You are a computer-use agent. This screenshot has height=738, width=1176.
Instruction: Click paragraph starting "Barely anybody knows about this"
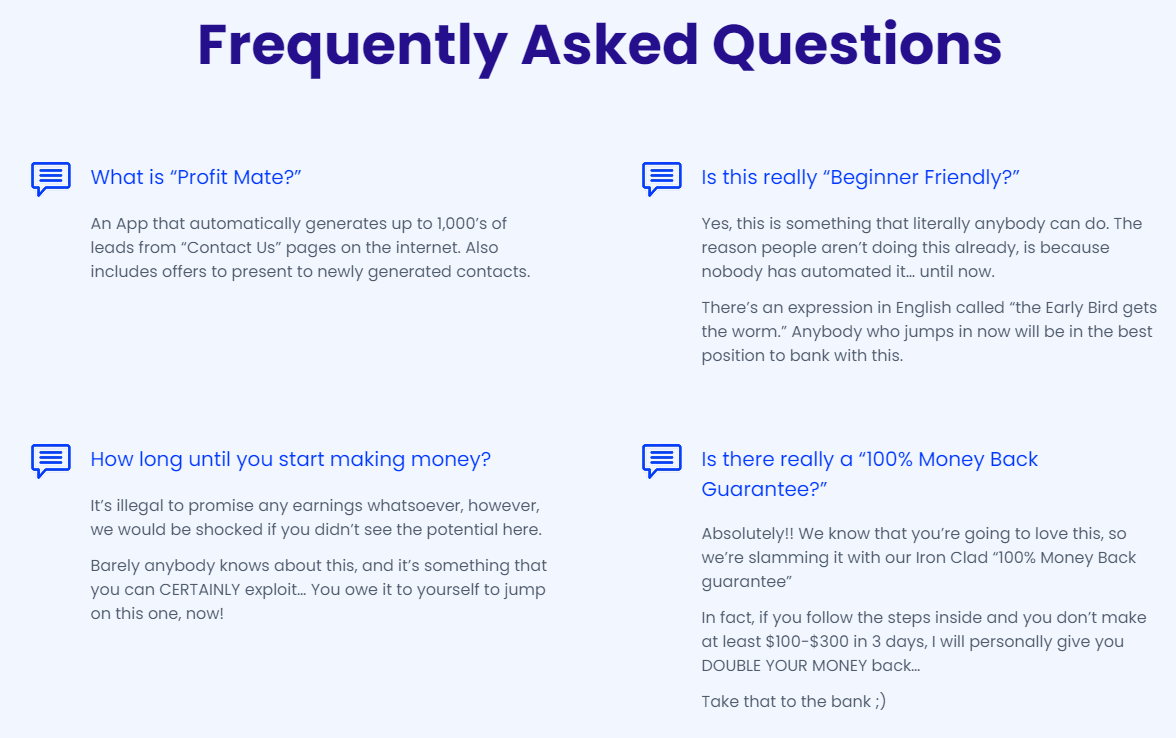coord(319,590)
